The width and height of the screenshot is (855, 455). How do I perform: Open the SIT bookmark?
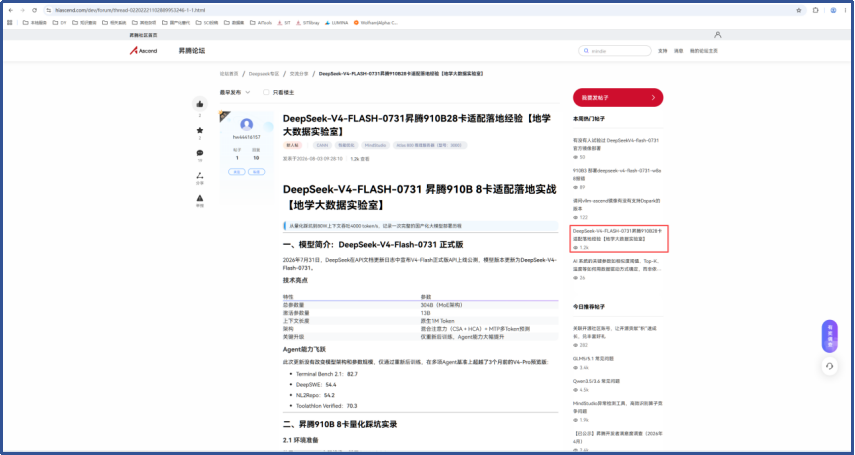coord(284,23)
